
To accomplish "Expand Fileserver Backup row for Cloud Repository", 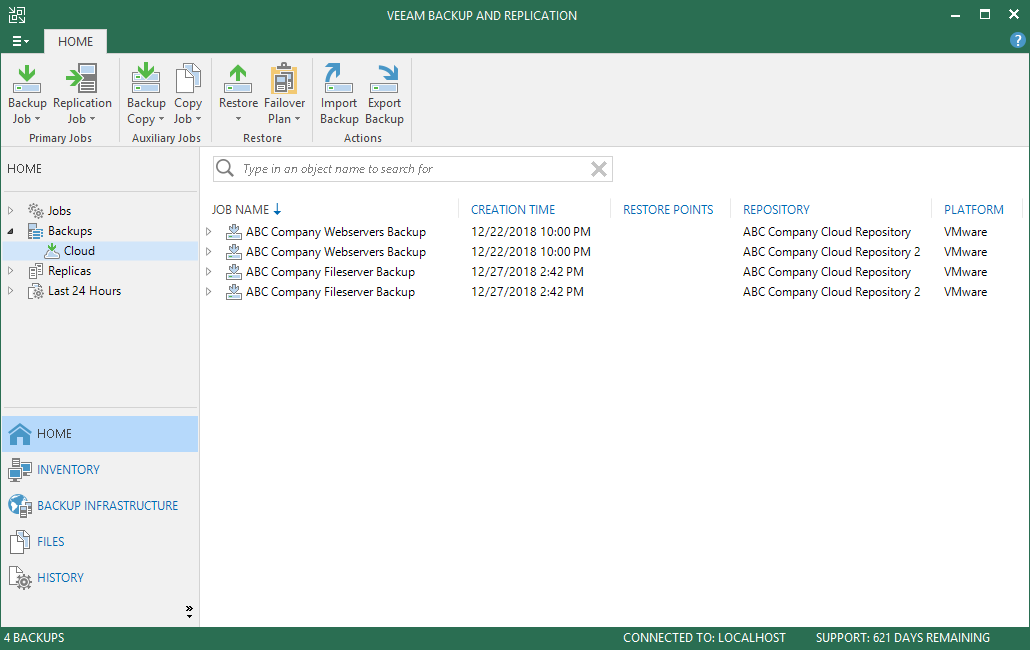I will tap(208, 272).
